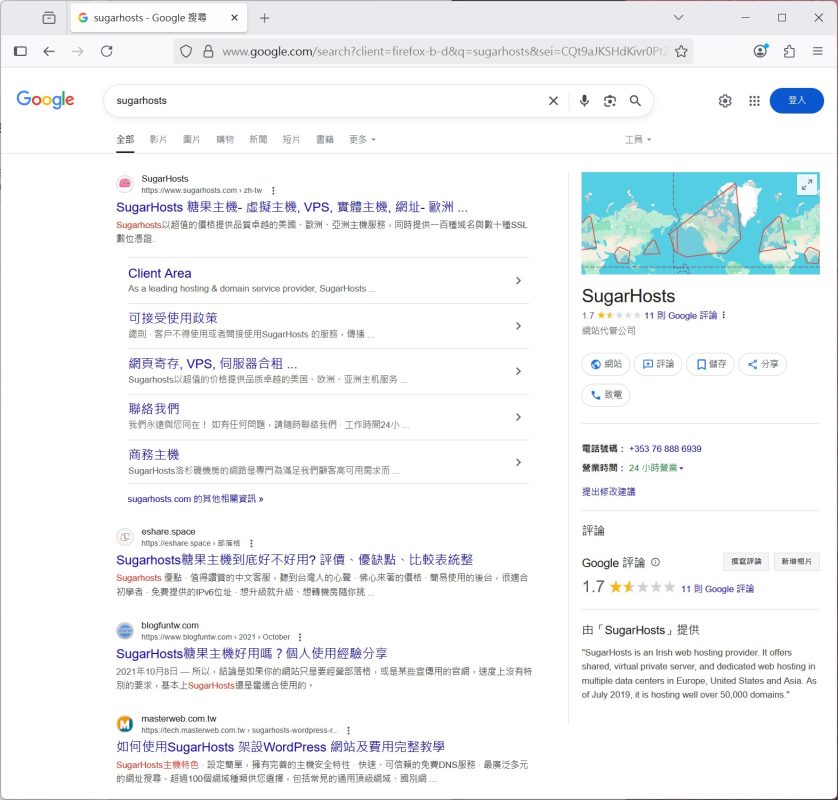Save the business with 儲存 button
The height and width of the screenshot is (800, 838).
pyautogui.click(x=710, y=364)
